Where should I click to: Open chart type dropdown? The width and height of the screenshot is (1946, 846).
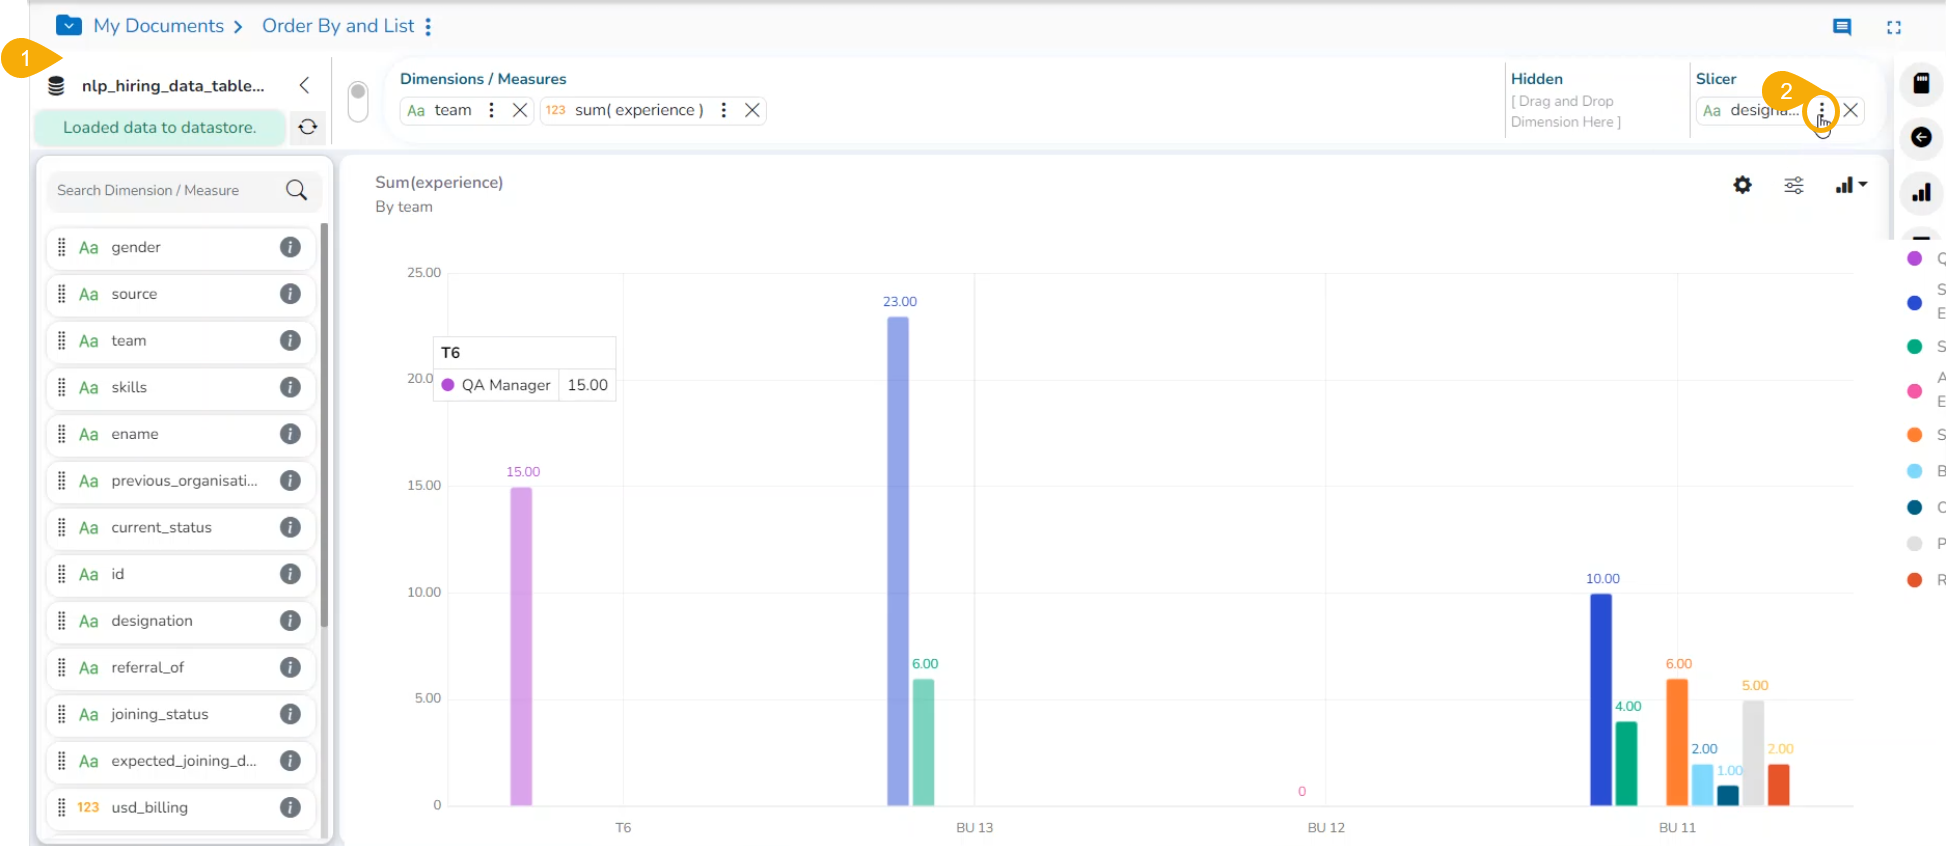click(1851, 185)
